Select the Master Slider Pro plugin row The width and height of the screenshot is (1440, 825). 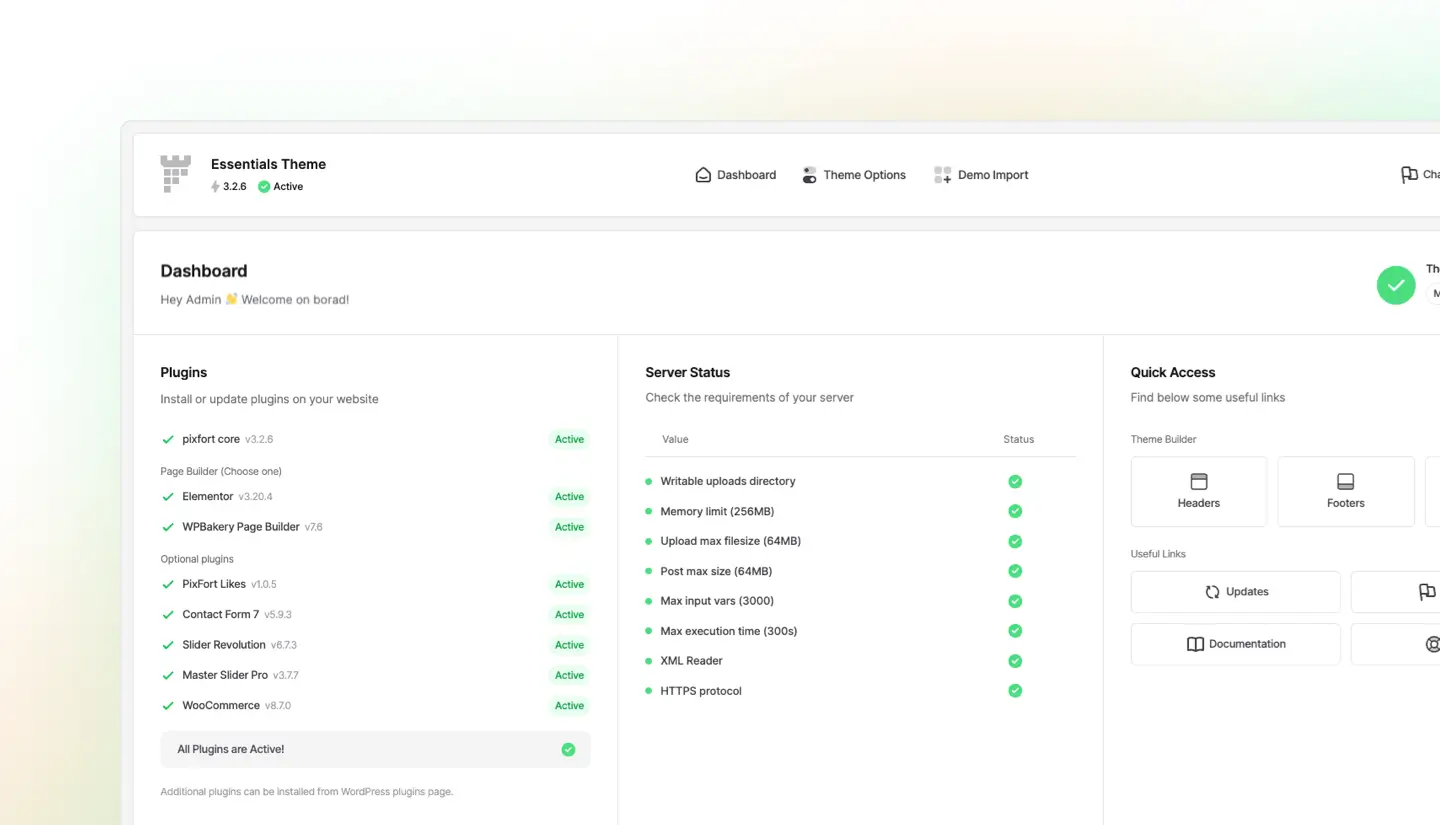coord(375,675)
